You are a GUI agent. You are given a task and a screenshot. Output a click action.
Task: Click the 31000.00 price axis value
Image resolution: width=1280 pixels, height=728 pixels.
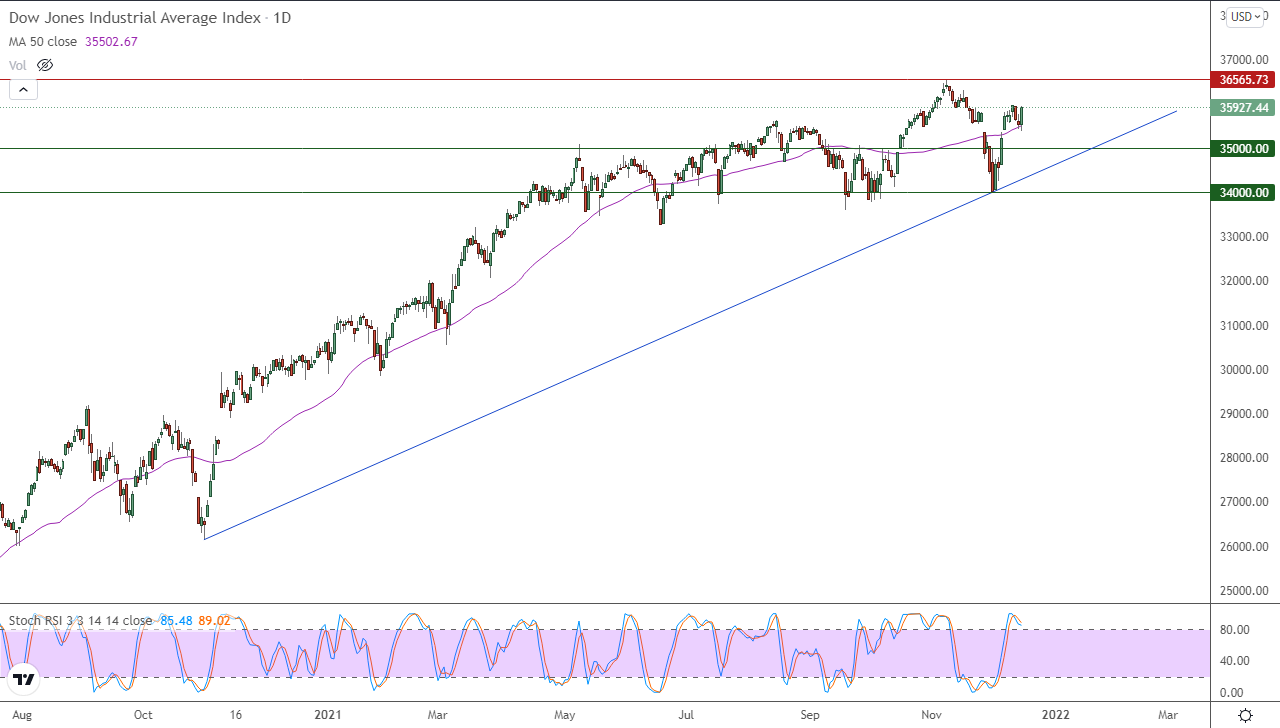click(1244, 326)
